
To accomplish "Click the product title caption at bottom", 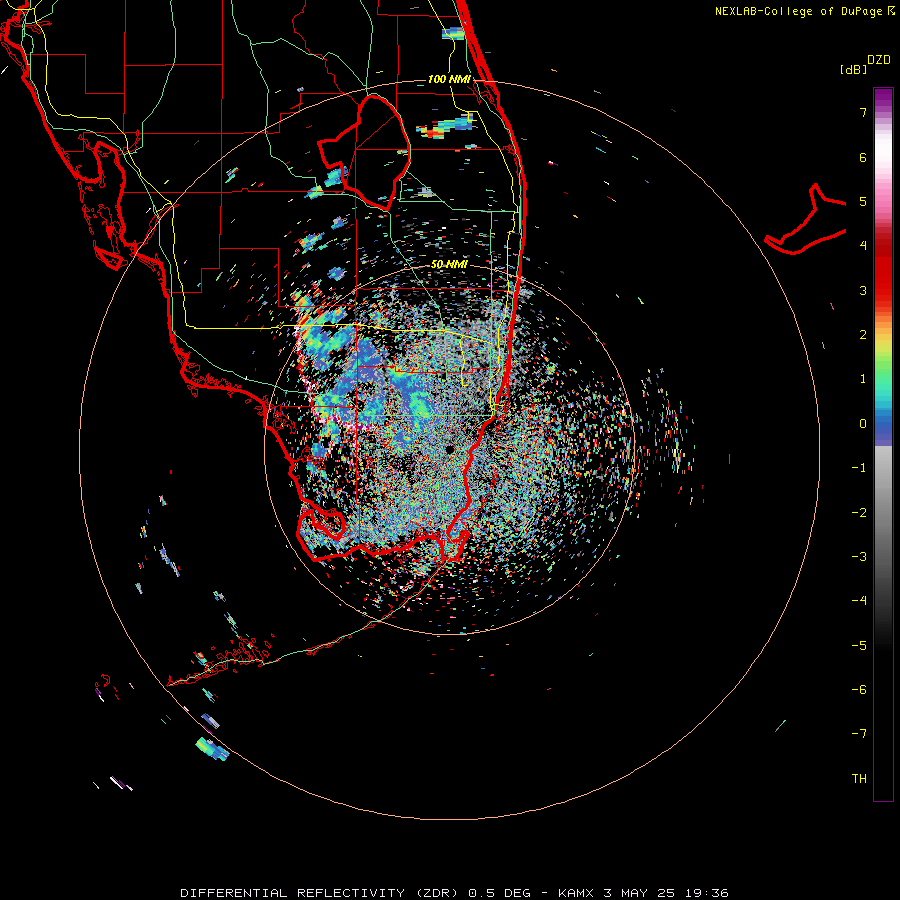I will pyautogui.click(x=455, y=893).
